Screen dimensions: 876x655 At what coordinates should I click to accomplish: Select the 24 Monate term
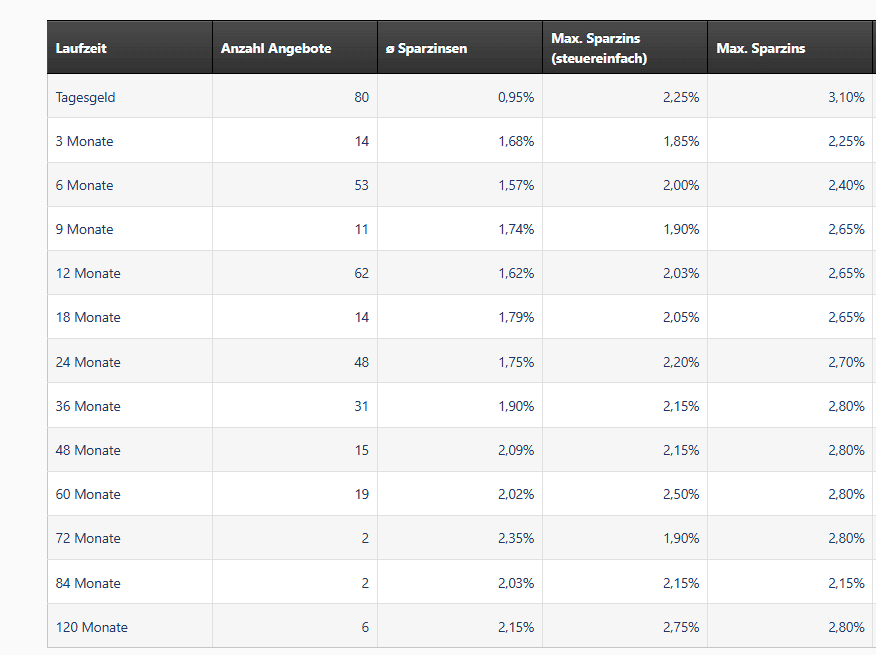(x=88, y=362)
